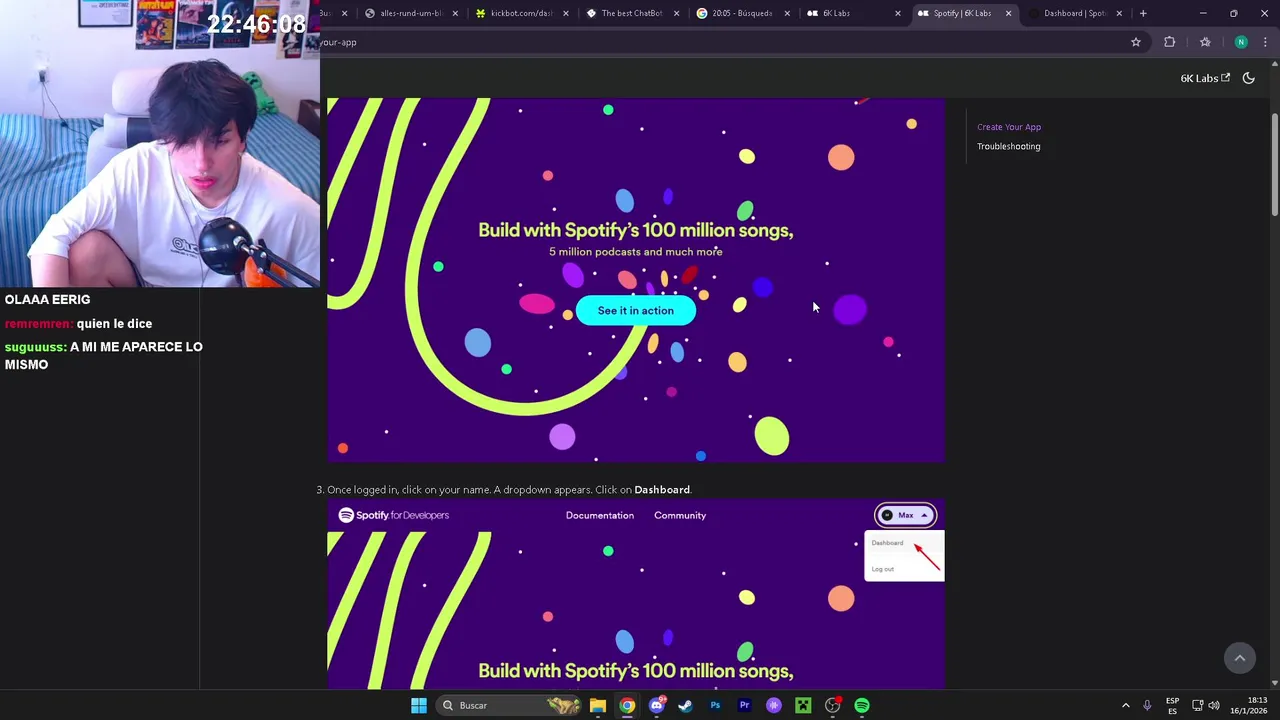Open OBS Studio from the taskbar
Image resolution: width=1280 pixels, height=720 pixels.
click(x=832, y=705)
